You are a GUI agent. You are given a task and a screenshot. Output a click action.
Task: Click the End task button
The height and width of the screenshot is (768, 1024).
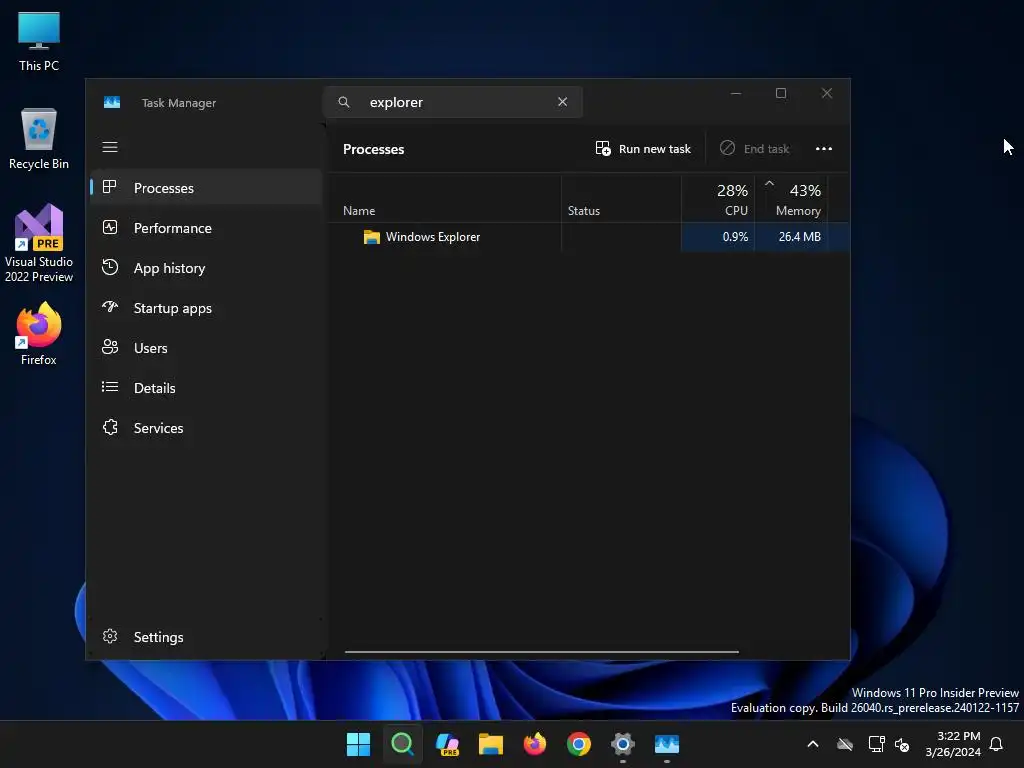click(754, 149)
